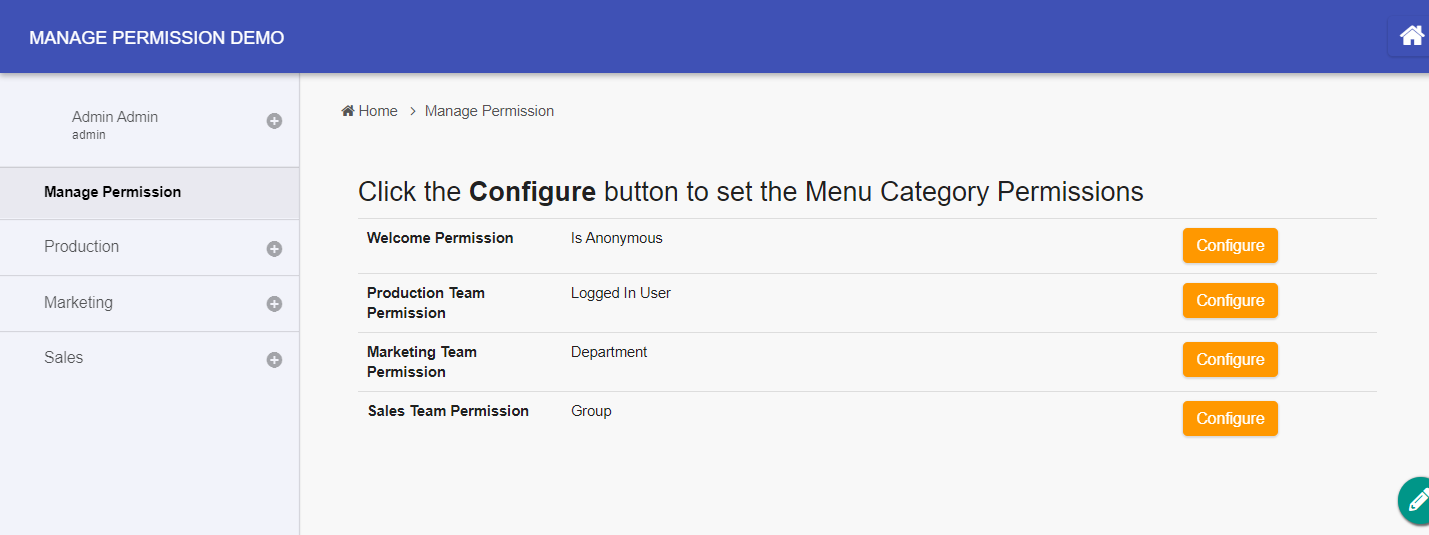Viewport: 1429px width, 535px height.
Task: Open the Manage Permission breadcrumb link
Action: tap(489, 111)
